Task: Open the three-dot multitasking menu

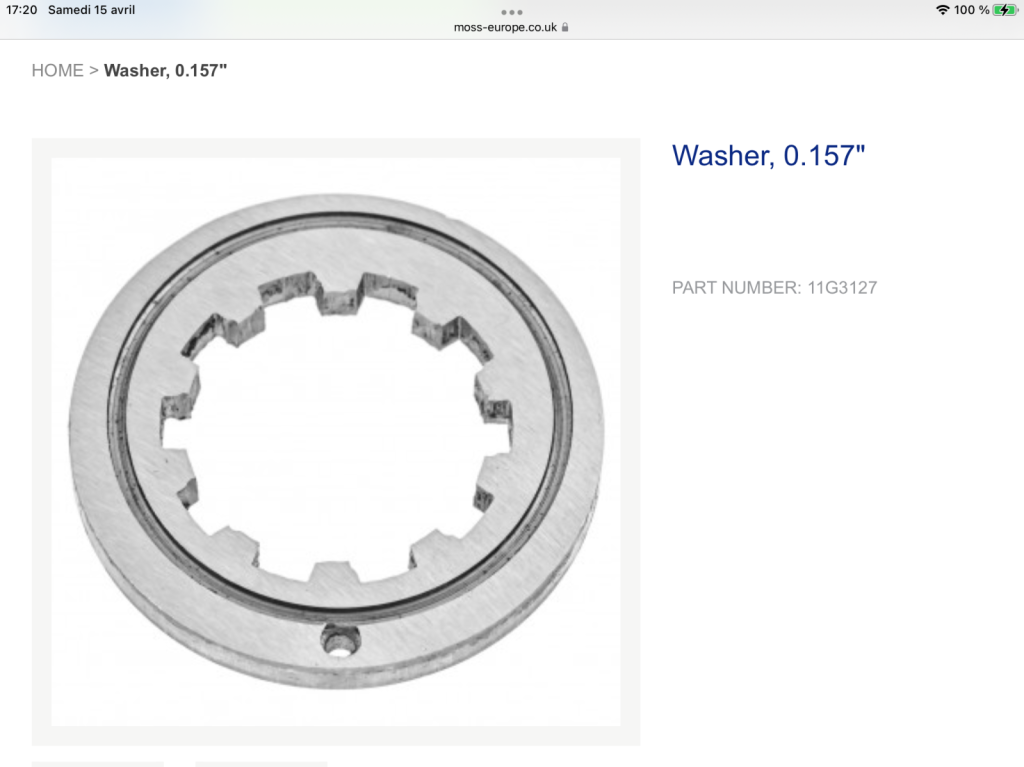Action: tap(511, 12)
